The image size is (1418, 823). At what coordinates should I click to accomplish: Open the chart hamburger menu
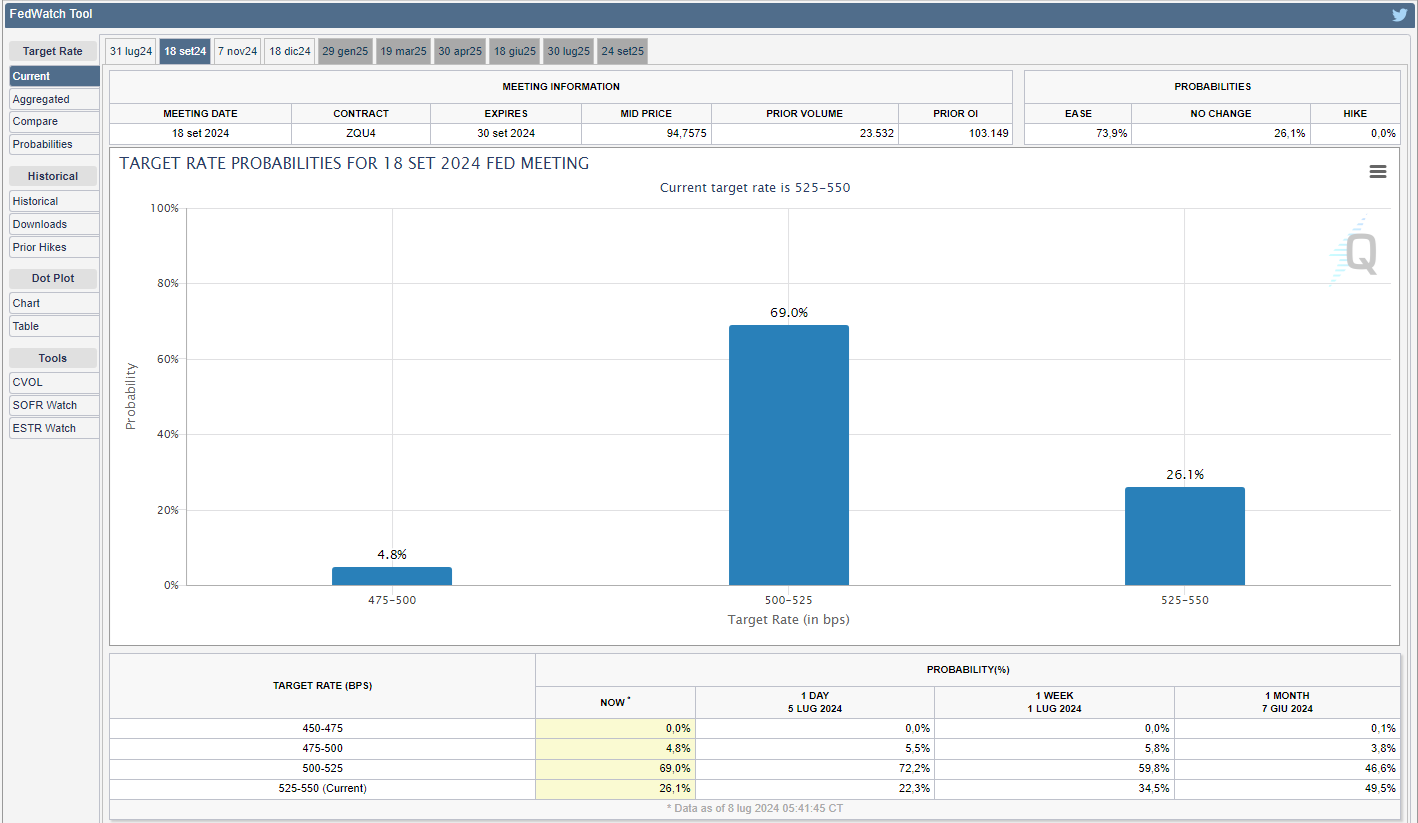click(x=1377, y=172)
